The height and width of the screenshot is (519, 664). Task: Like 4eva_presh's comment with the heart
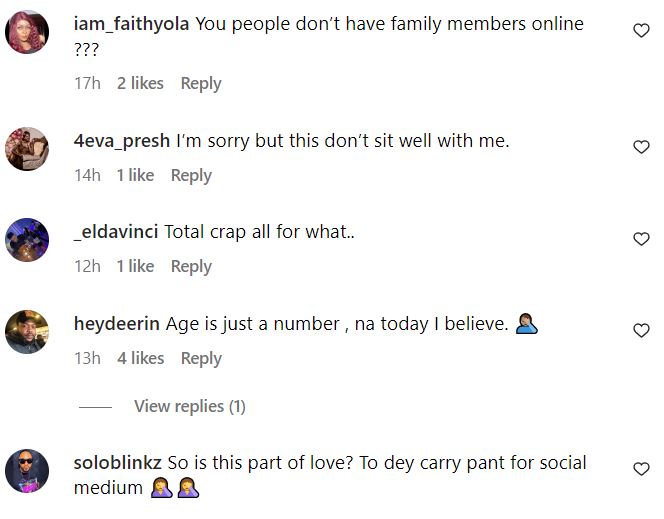(641, 147)
